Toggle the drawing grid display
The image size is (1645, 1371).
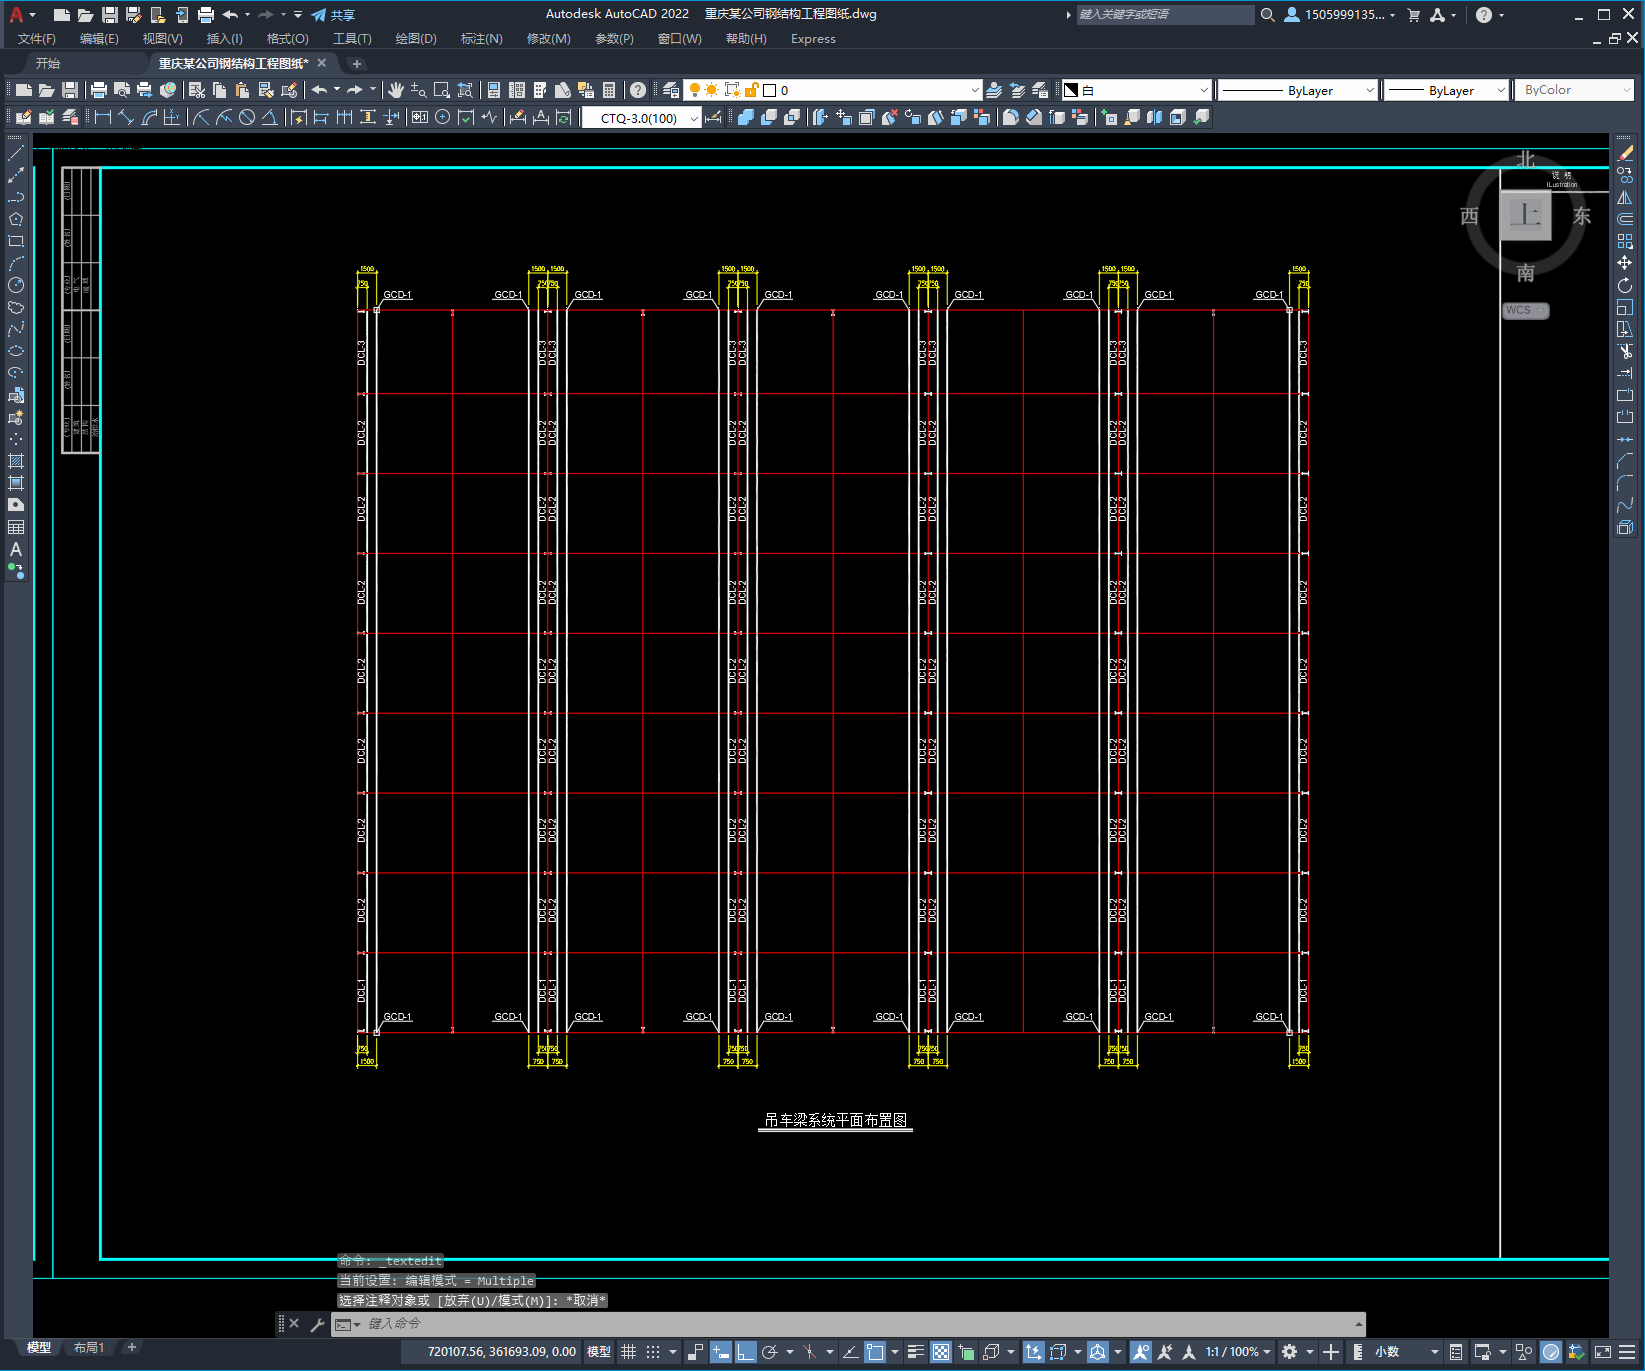(x=628, y=1352)
